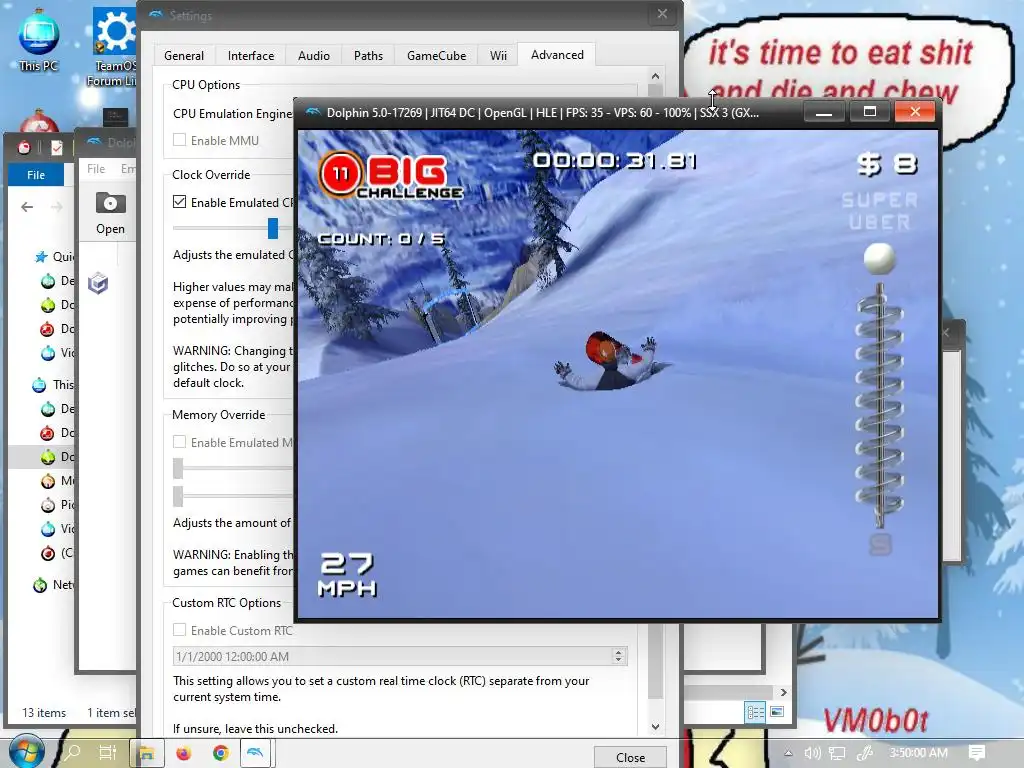Open the Windows Start menu orb
Viewport: 1024px width, 768px height.
[25, 752]
